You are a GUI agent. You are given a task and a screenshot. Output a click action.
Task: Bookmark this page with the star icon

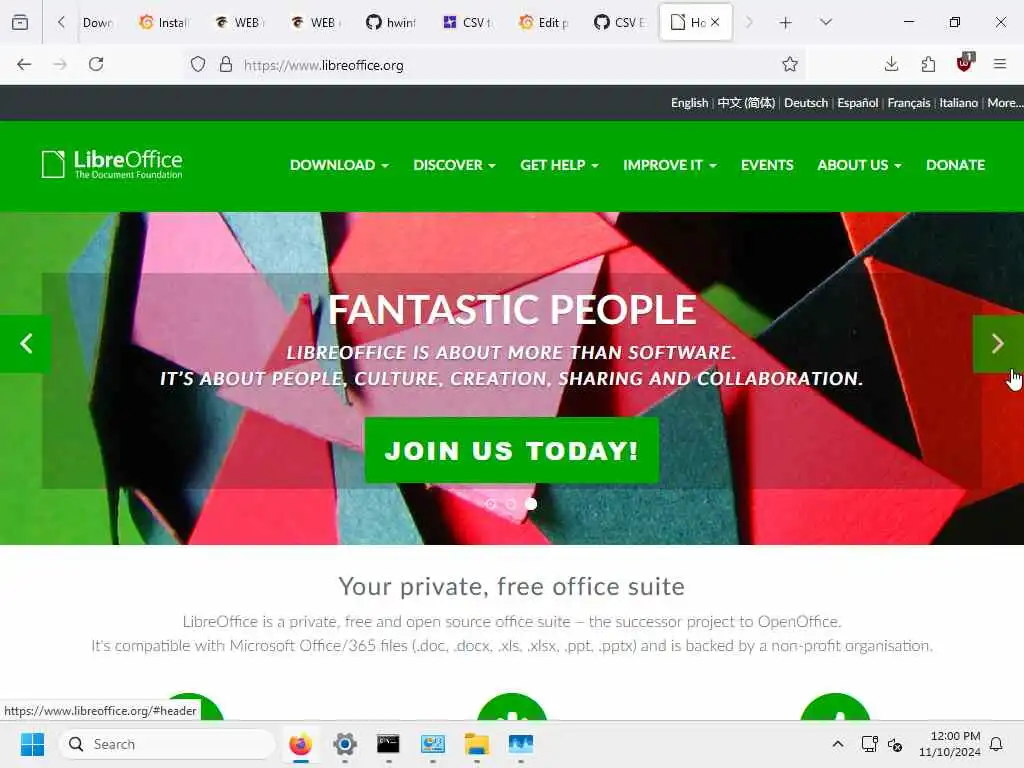point(790,64)
